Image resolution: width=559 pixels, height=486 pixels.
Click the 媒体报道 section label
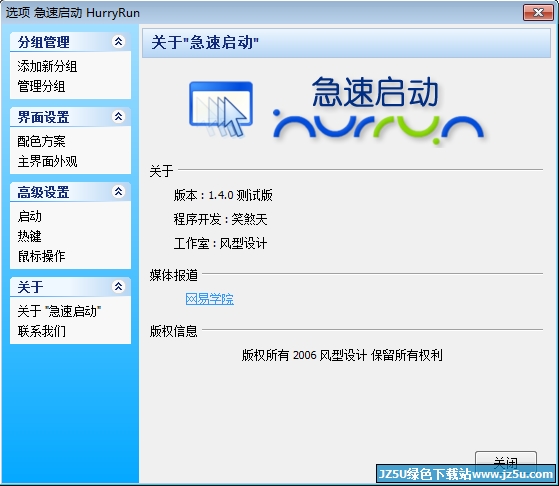tap(174, 275)
